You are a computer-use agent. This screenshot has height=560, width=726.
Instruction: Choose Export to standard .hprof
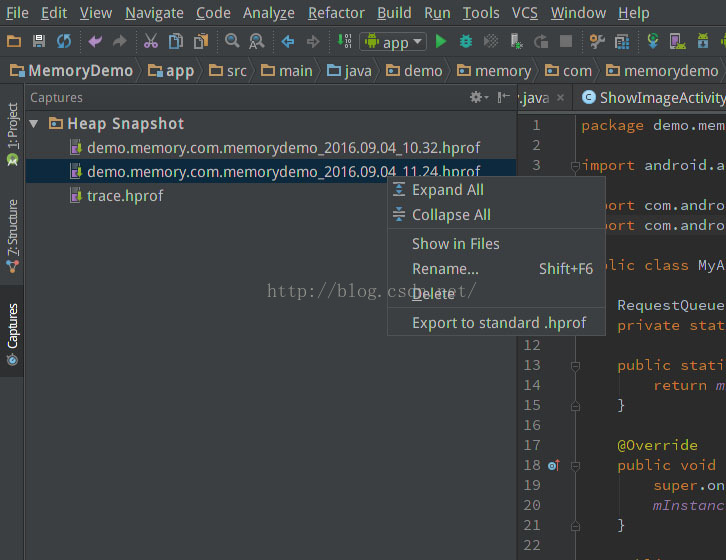(x=498, y=323)
